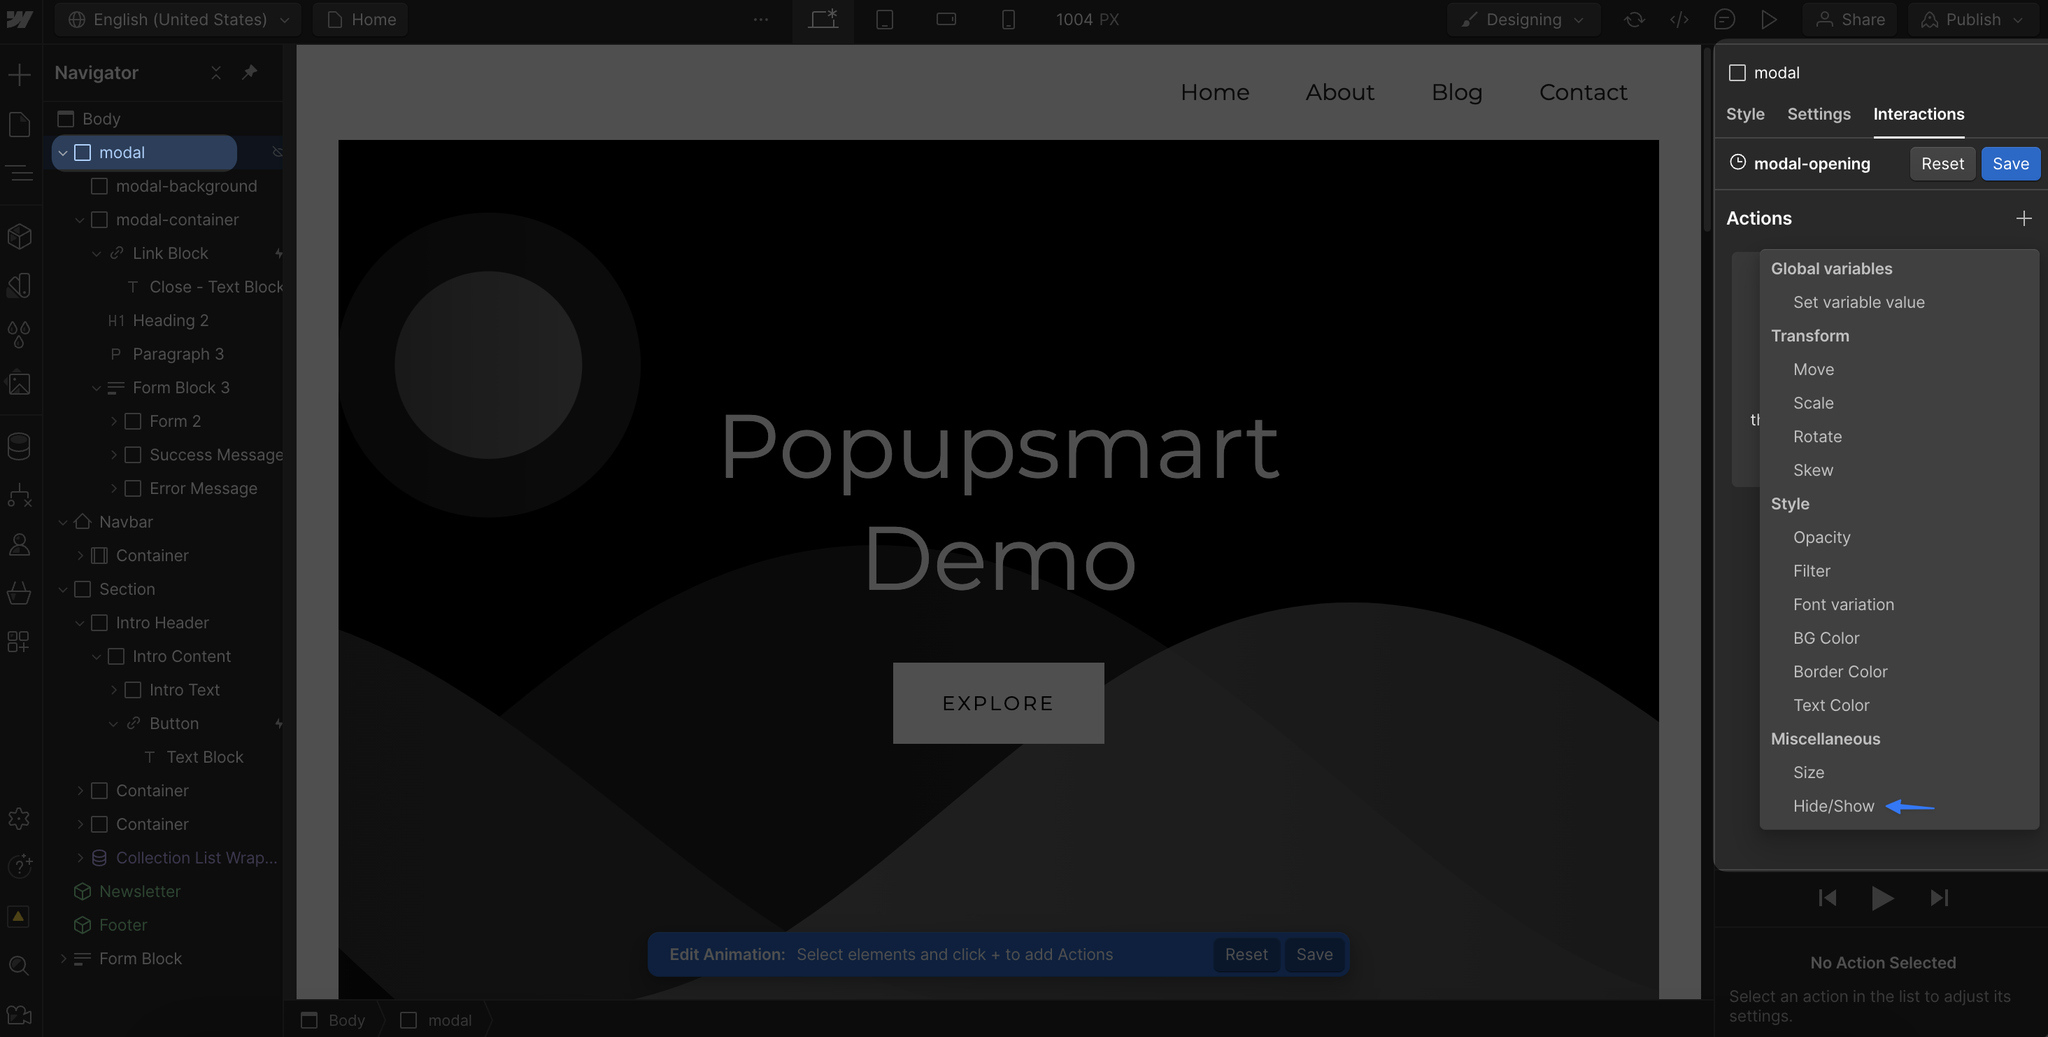
Task: Click the Share button
Action: [1850, 19]
